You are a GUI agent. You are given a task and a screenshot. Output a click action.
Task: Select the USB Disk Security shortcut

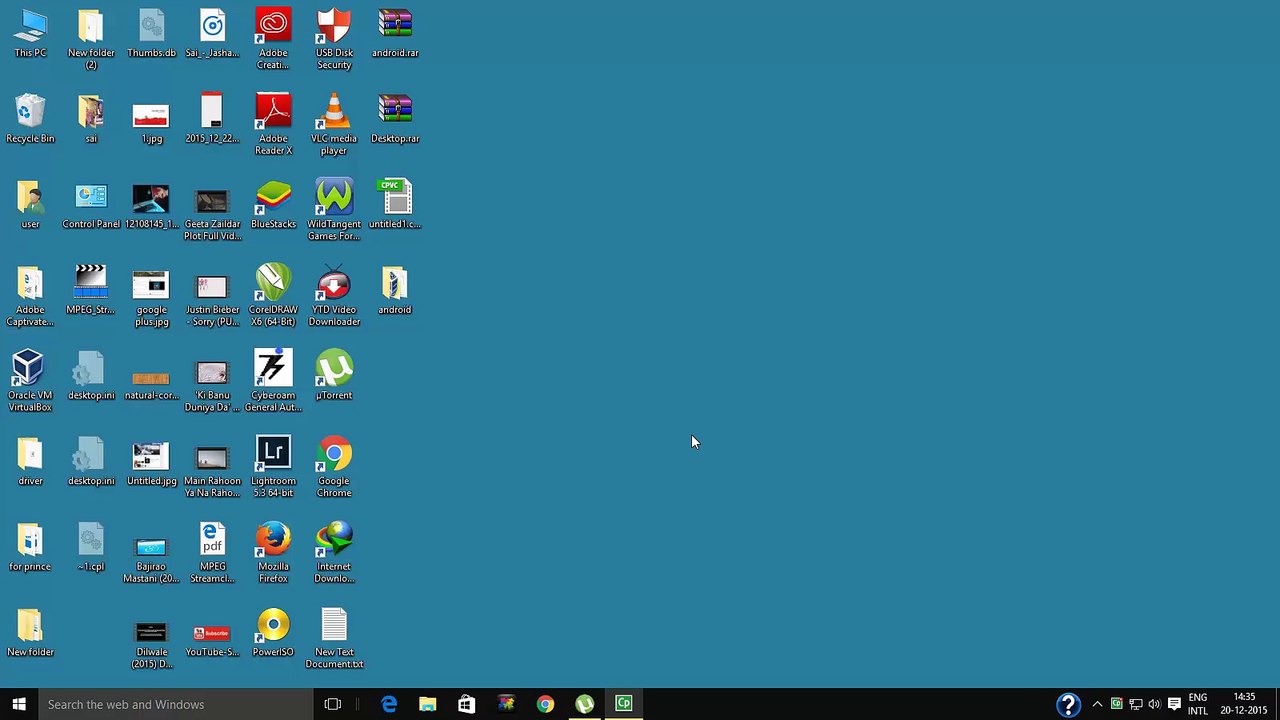click(x=334, y=39)
